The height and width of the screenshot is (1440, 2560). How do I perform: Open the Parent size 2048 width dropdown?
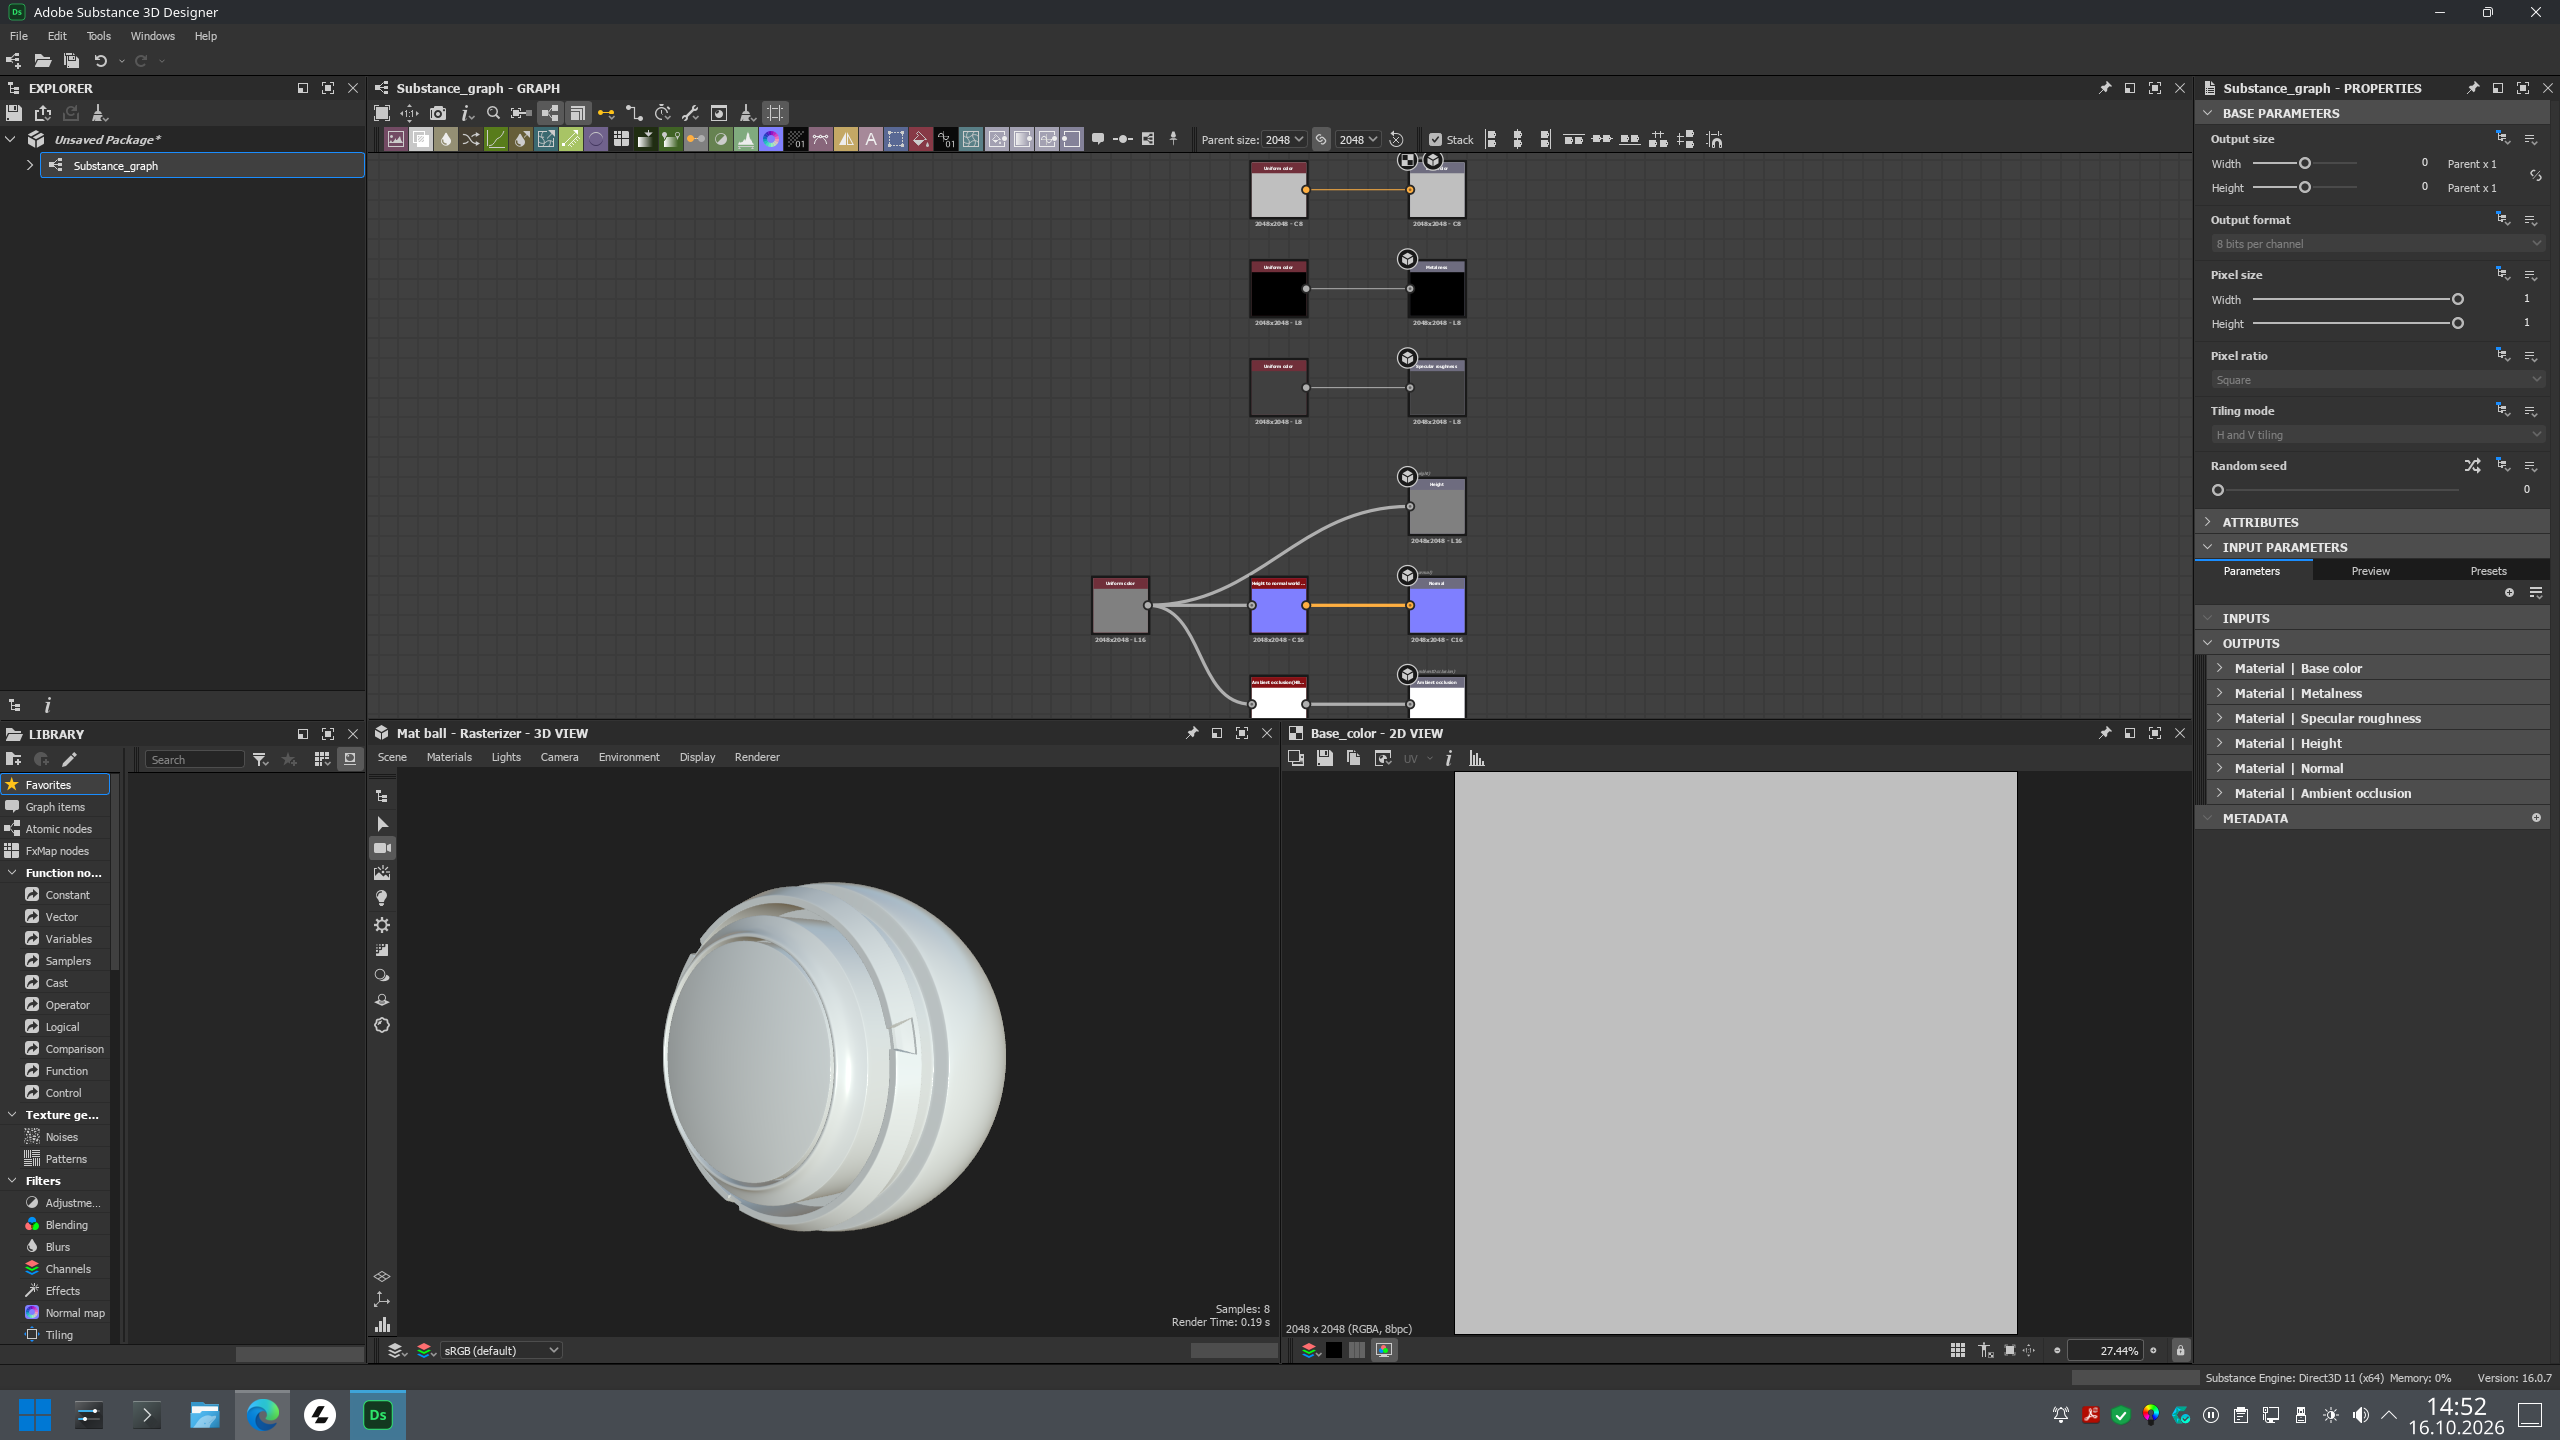pos(1284,140)
